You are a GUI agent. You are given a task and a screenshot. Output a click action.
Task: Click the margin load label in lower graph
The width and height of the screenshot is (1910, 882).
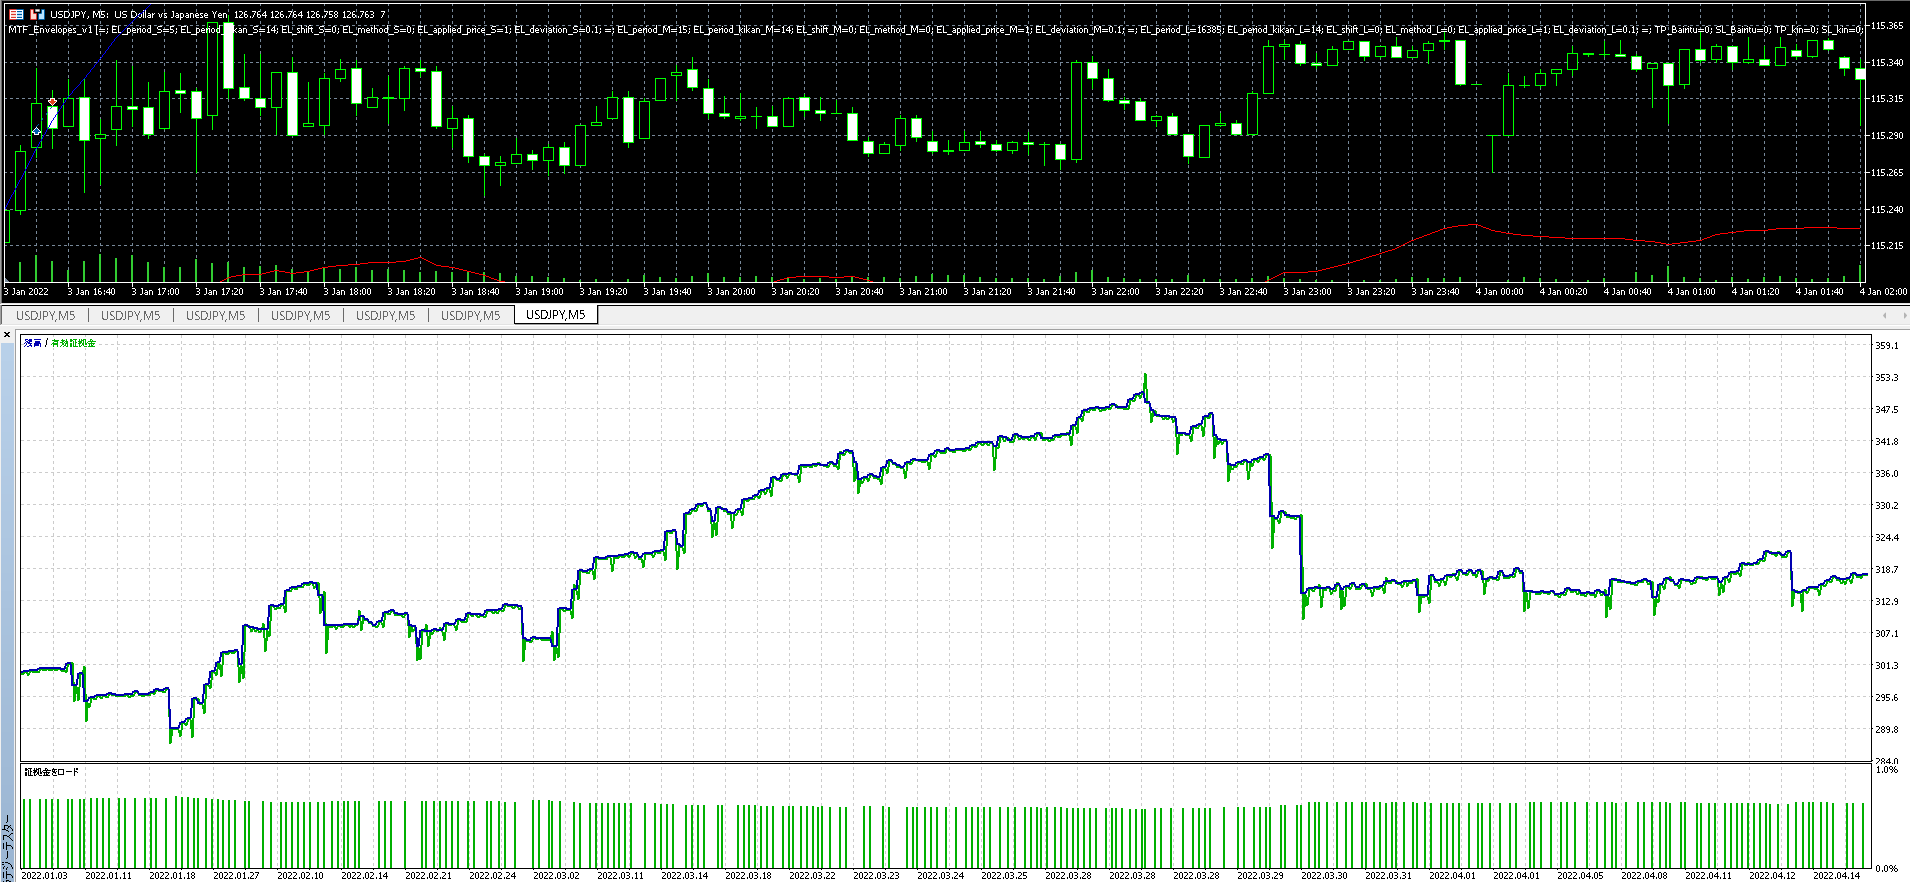click(x=52, y=772)
